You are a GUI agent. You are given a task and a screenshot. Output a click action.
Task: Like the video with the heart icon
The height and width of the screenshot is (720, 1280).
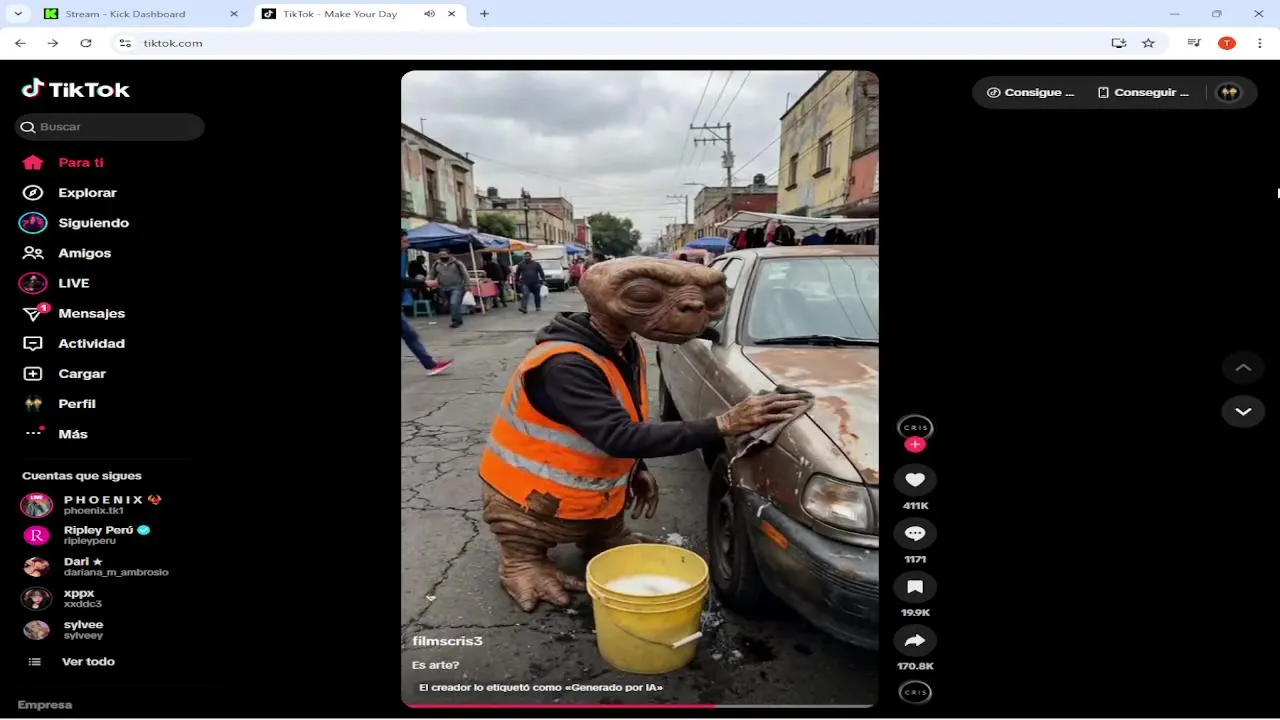pyautogui.click(x=915, y=480)
